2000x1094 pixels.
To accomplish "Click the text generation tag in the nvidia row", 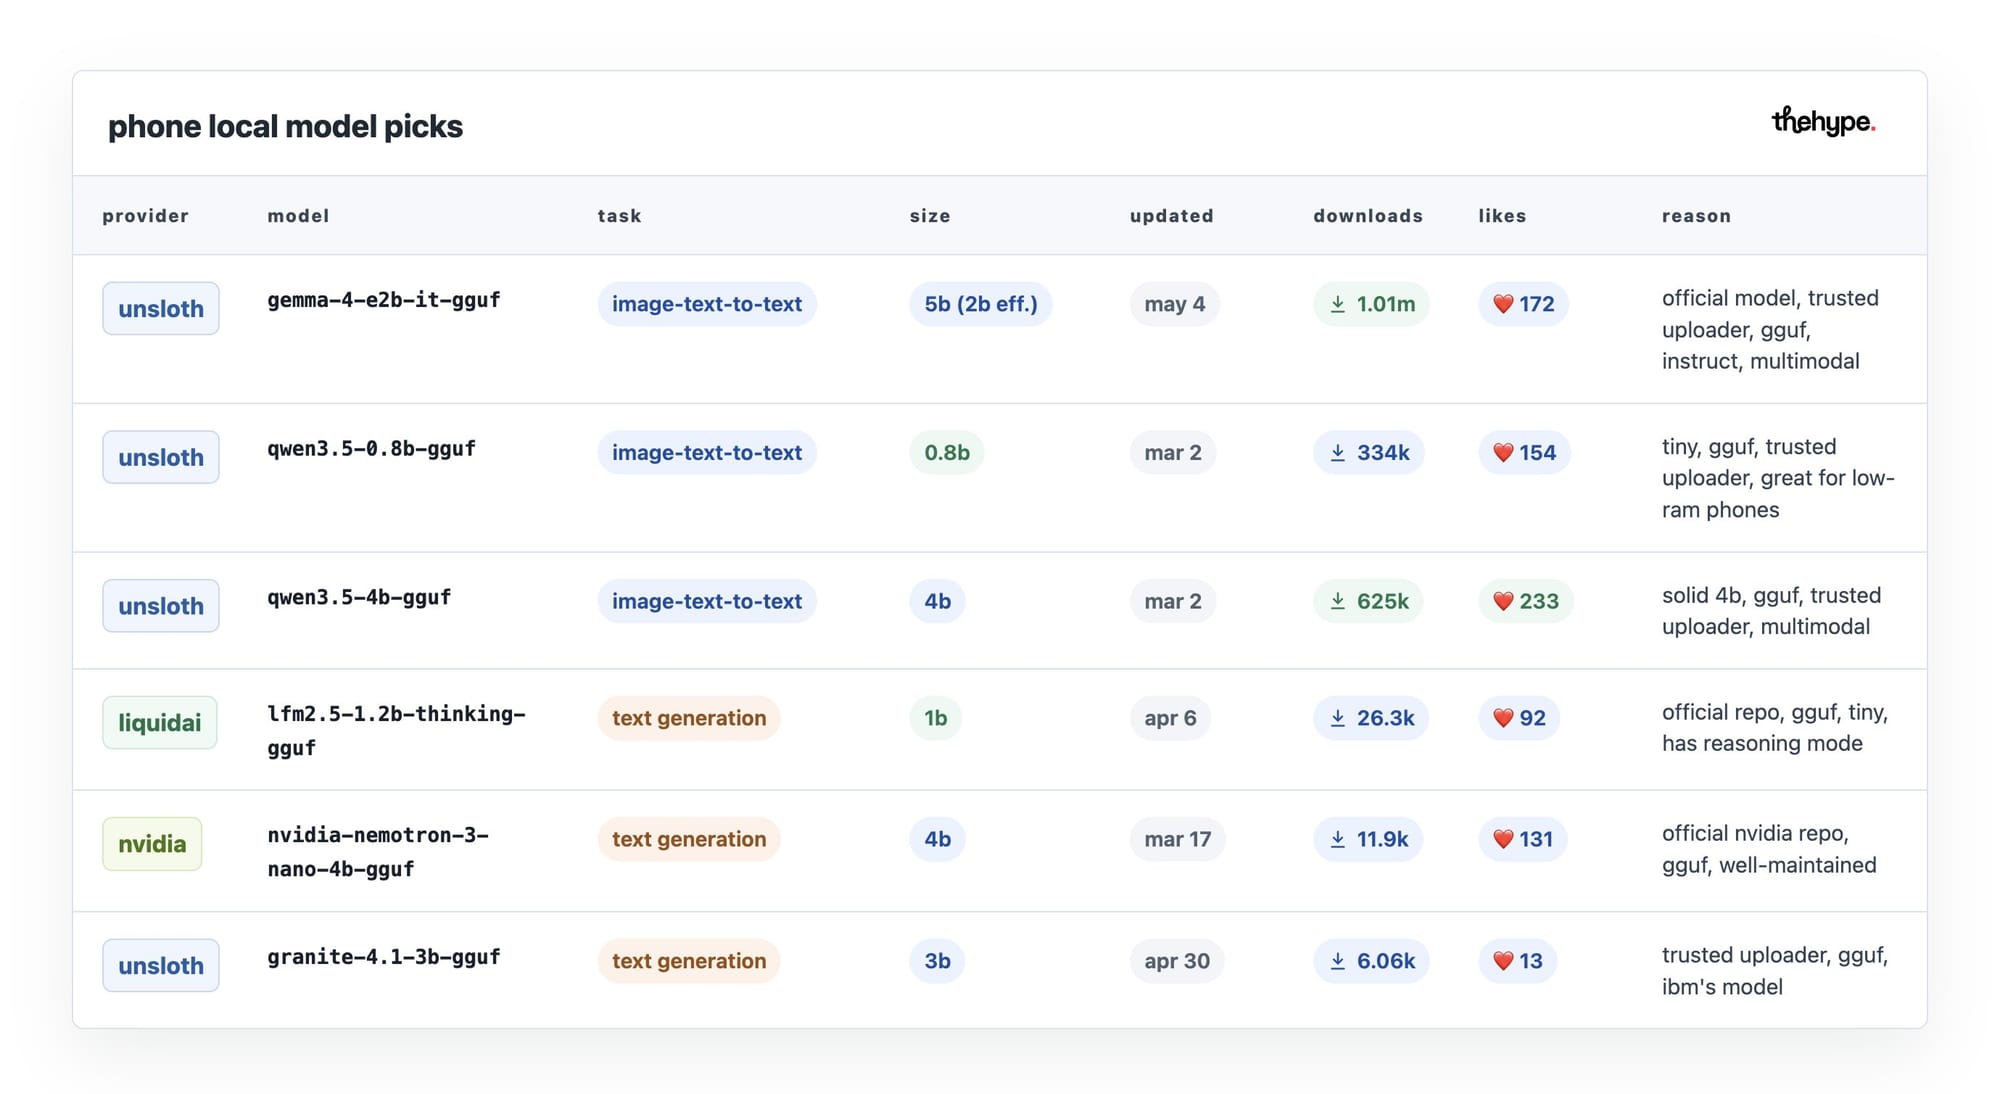I will click(x=689, y=839).
